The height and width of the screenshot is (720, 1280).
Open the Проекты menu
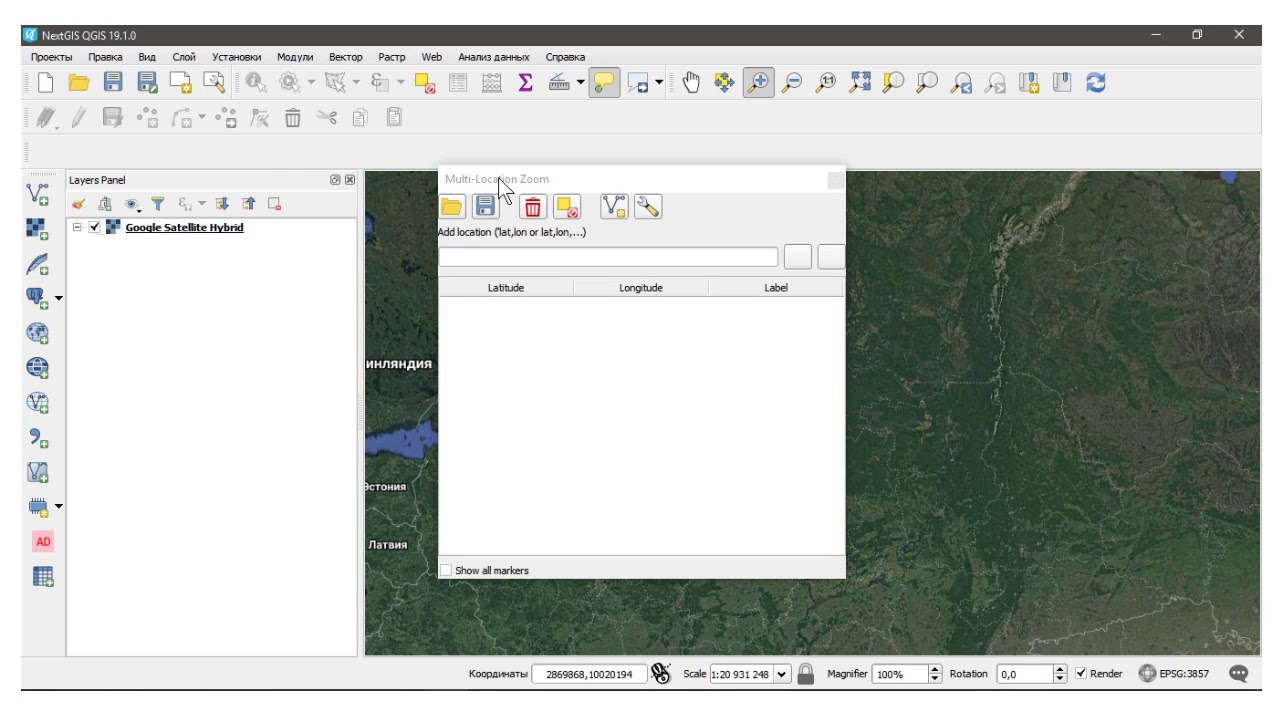50,57
